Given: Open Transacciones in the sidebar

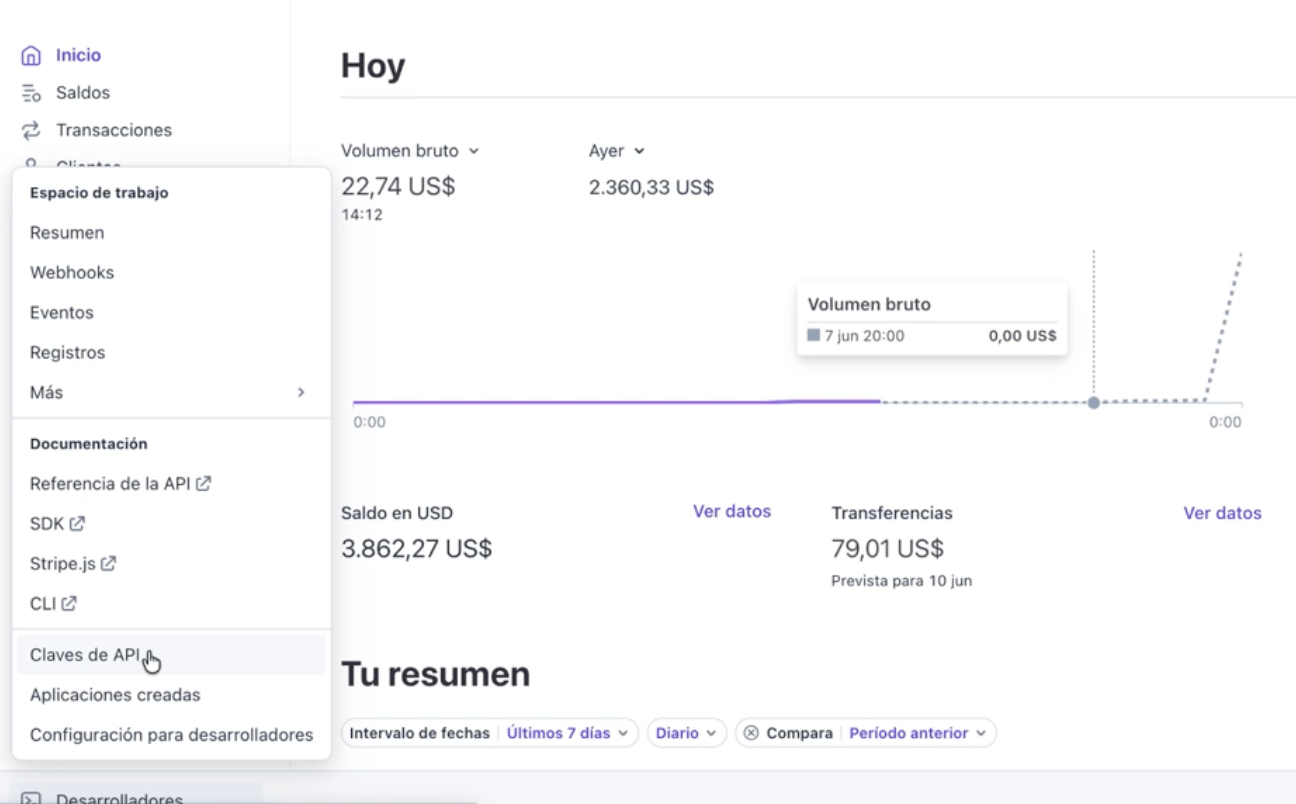Looking at the screenshot, I should (x=114, y=130).
